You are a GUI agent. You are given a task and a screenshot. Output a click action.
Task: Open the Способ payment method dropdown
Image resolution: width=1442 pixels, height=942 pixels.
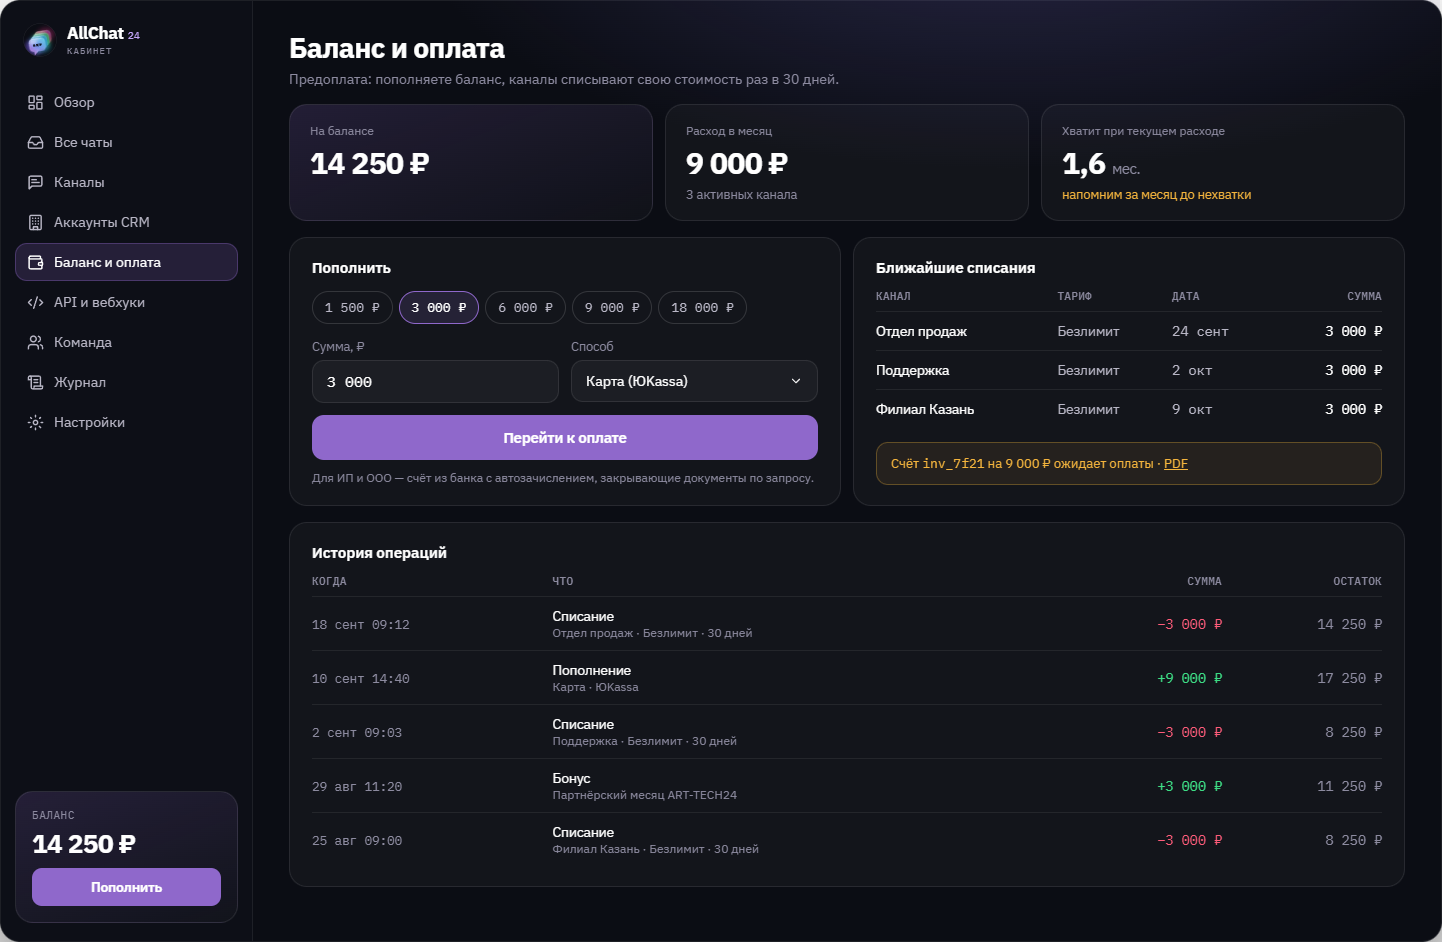pos(694,381)
